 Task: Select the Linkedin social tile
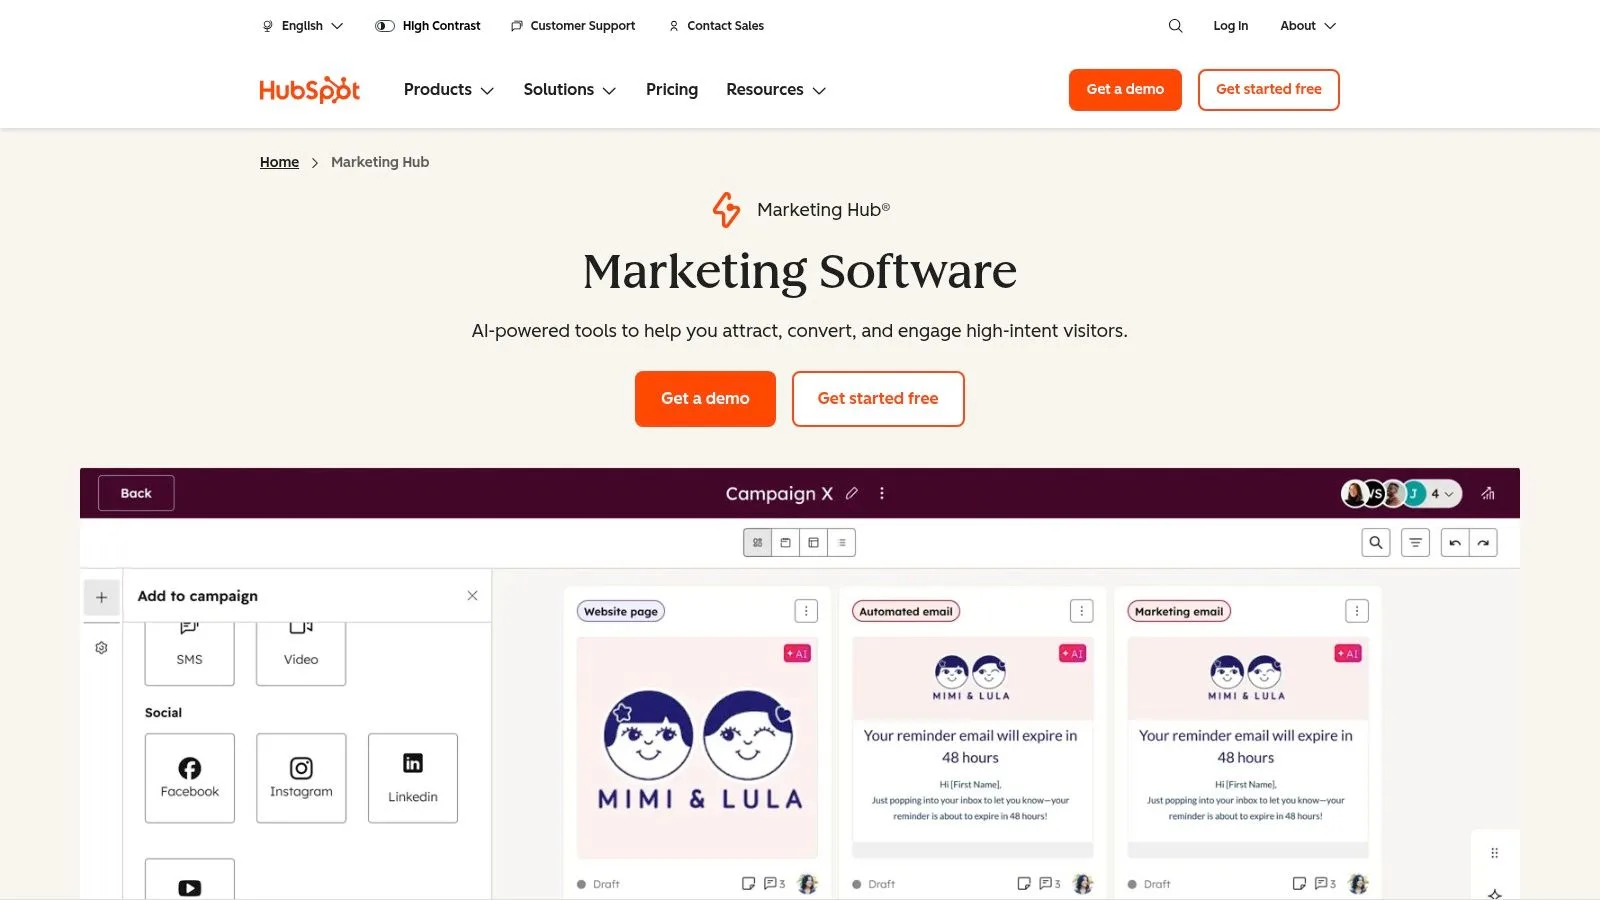[413, 778]
